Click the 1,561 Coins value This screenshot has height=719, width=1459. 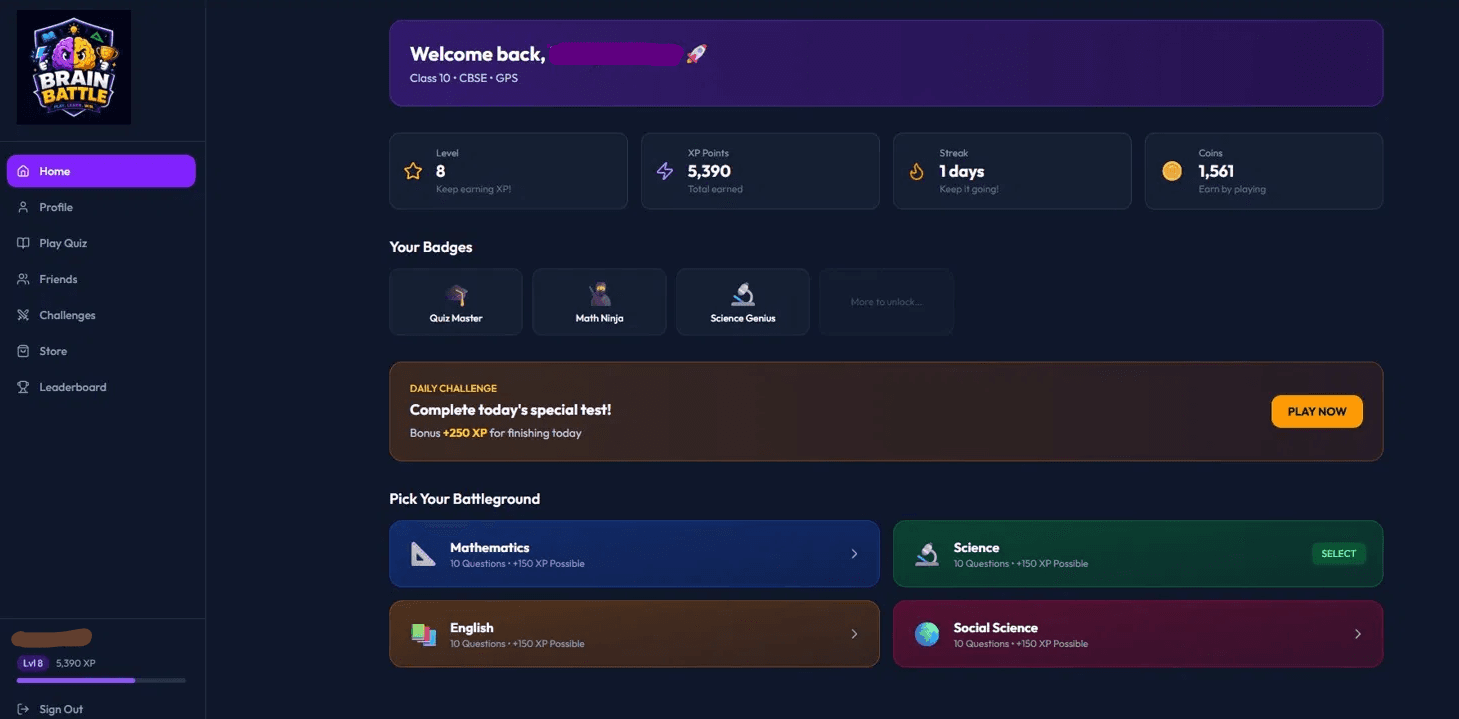click(1216, 171)
